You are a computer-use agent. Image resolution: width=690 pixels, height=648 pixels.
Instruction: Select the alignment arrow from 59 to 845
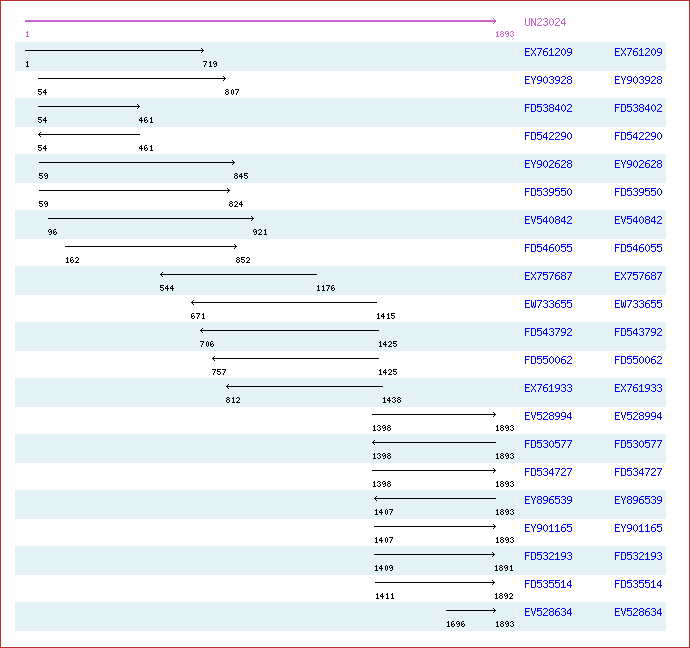[x=137, y=162]
